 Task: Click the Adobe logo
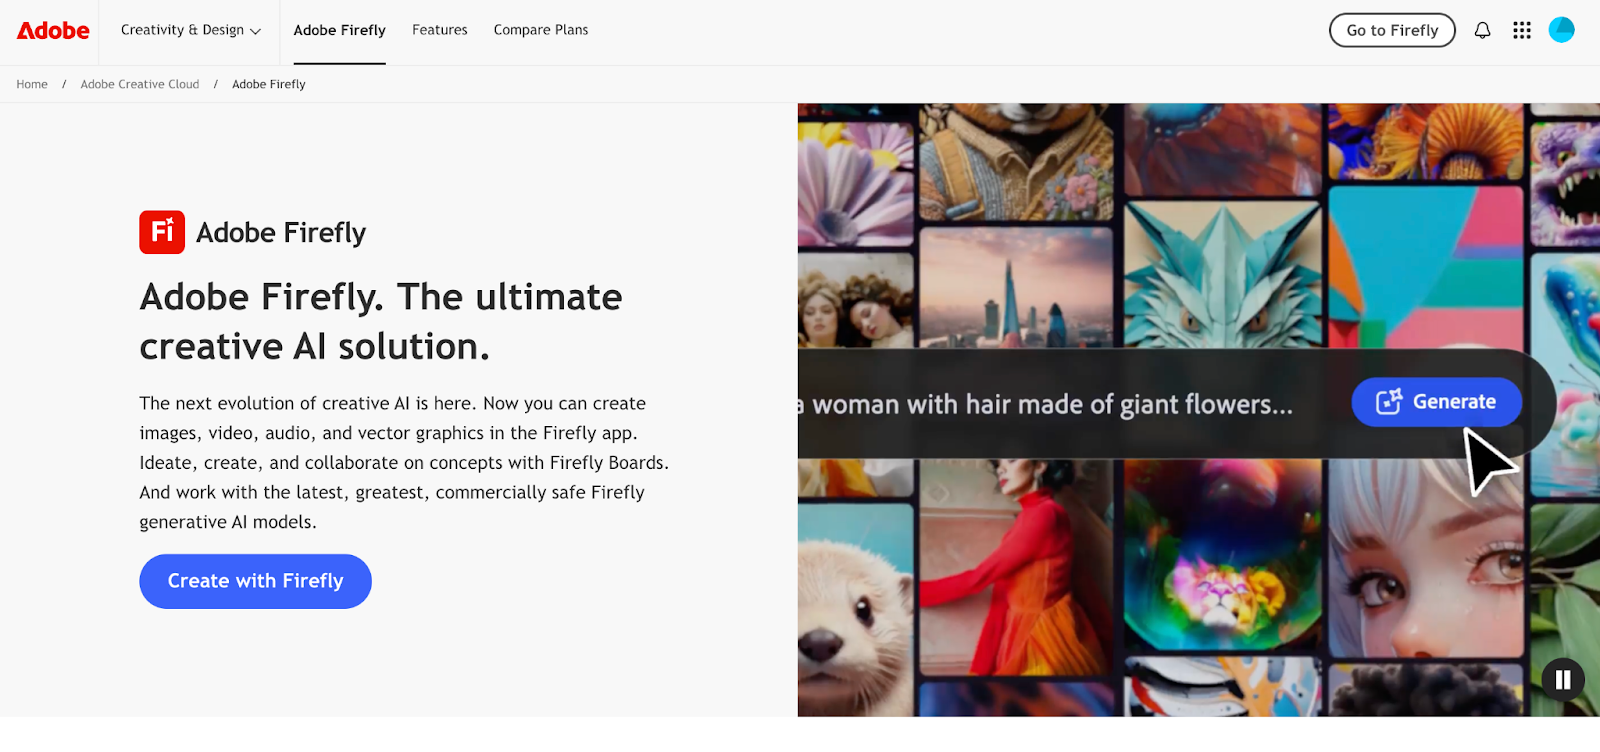point(53,31)
